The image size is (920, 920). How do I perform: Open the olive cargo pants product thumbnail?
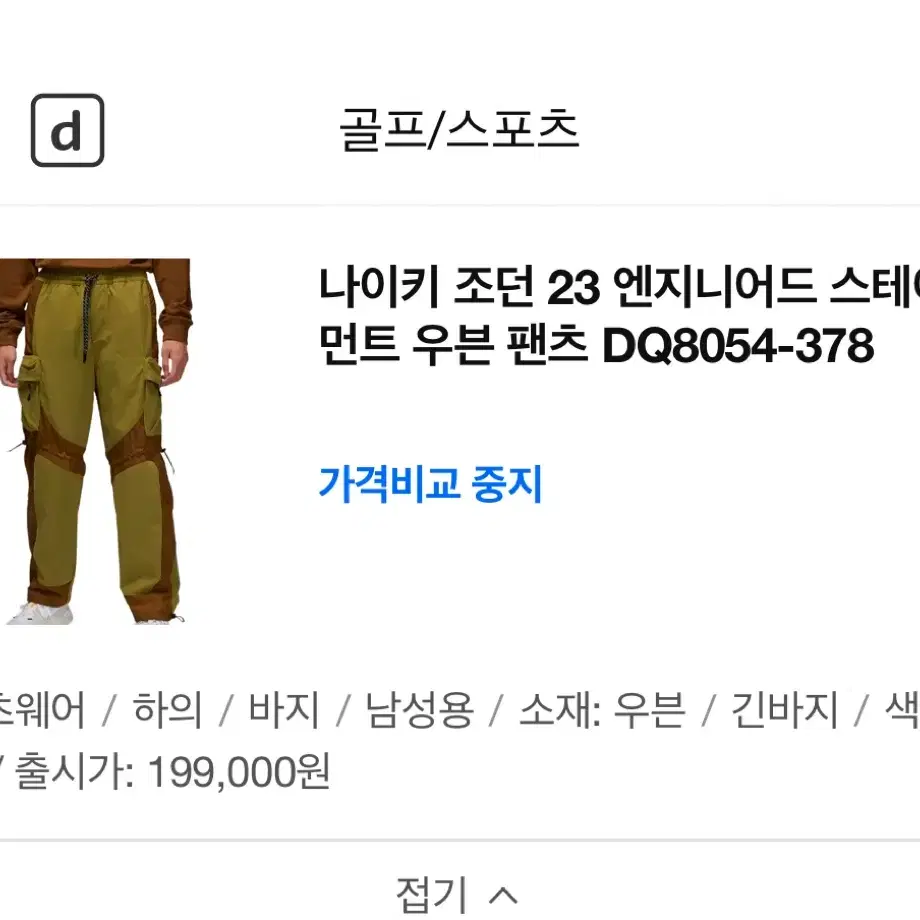click(x=96, y=441)
